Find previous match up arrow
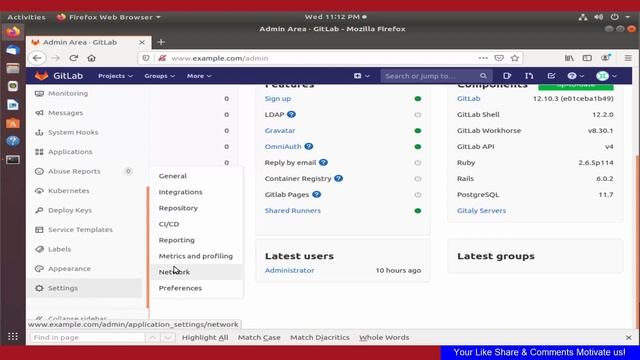The height and width of the screenshot is (360, 640). click(152, 338)
